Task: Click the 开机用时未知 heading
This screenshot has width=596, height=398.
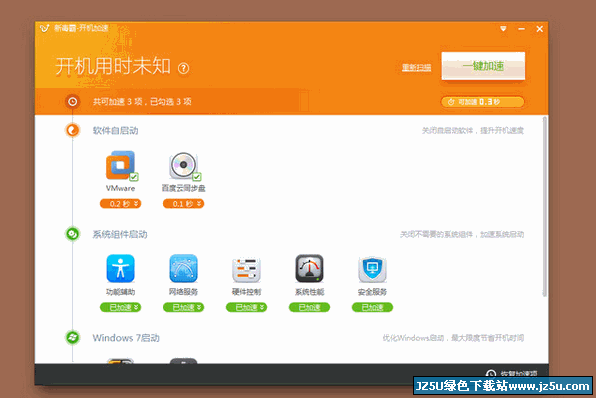Action: point(113,66)
